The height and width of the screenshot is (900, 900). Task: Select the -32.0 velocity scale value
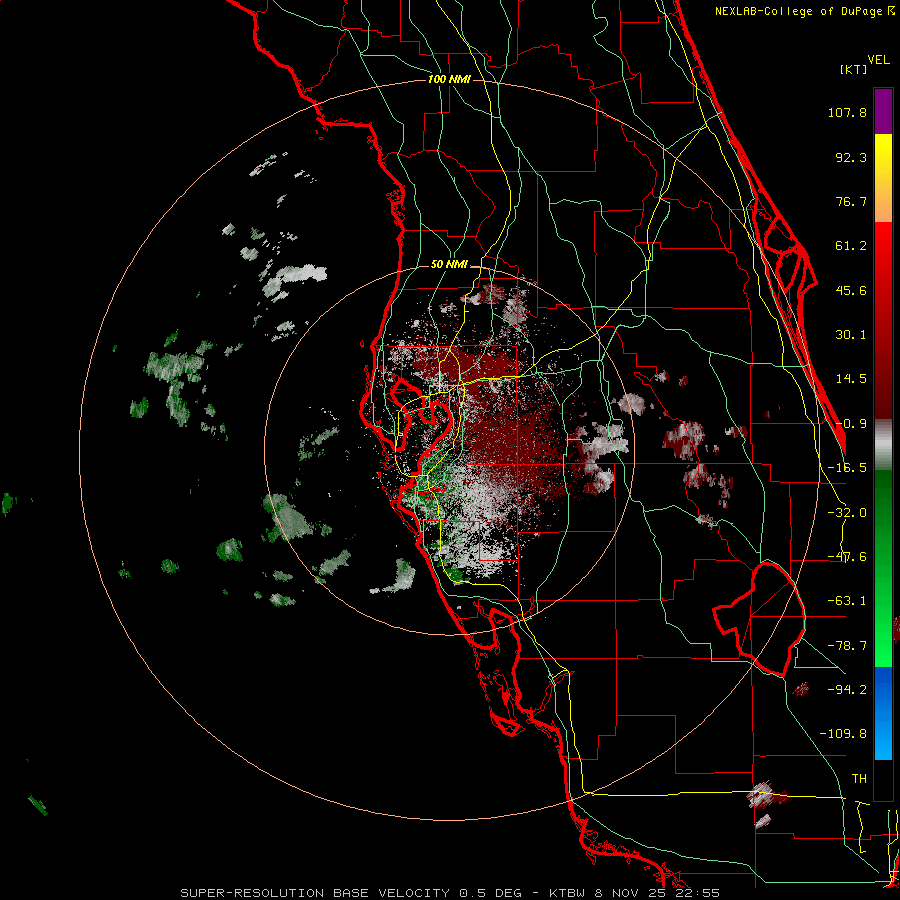pos(847,513)
